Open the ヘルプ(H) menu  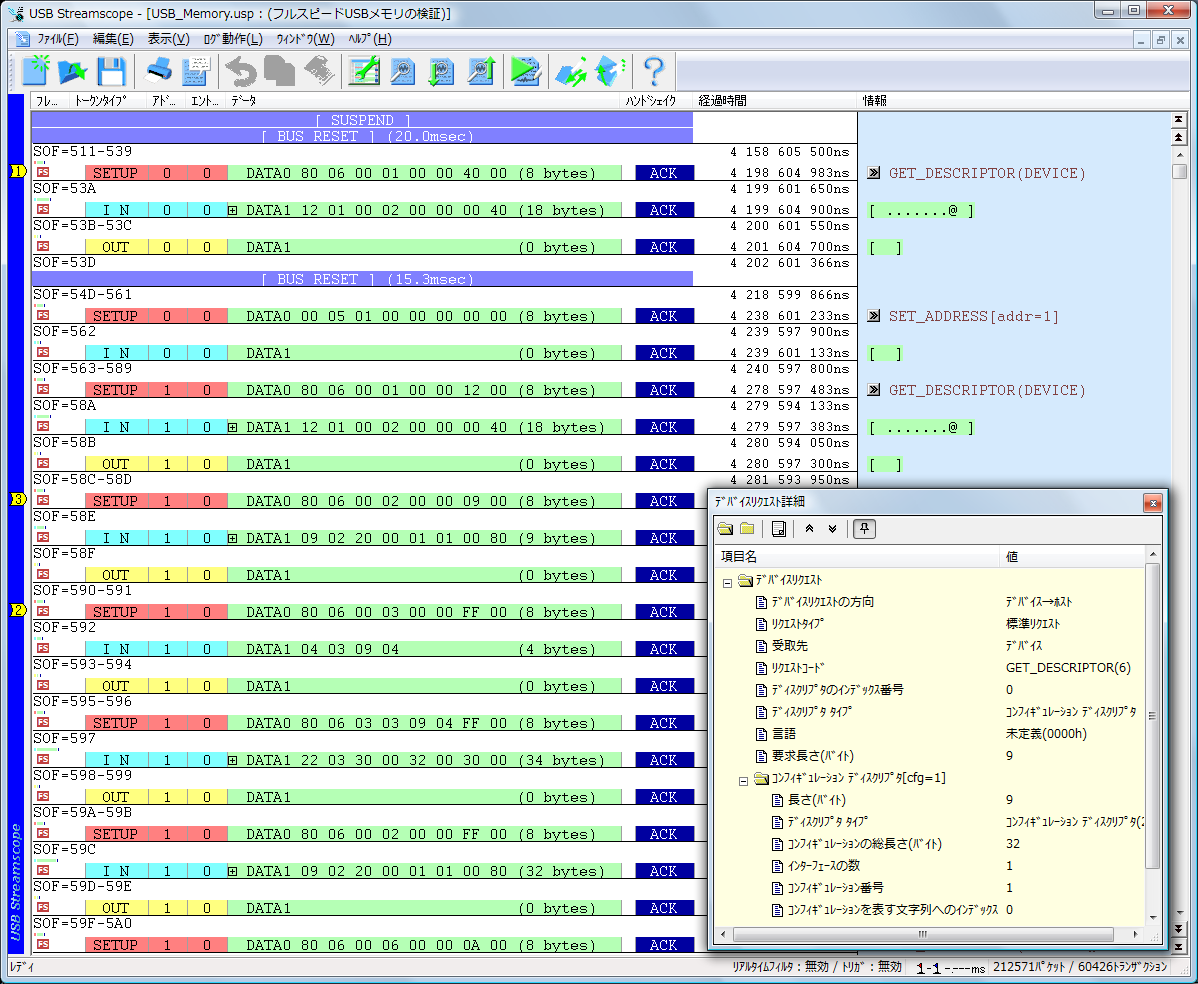click(370, 39)
